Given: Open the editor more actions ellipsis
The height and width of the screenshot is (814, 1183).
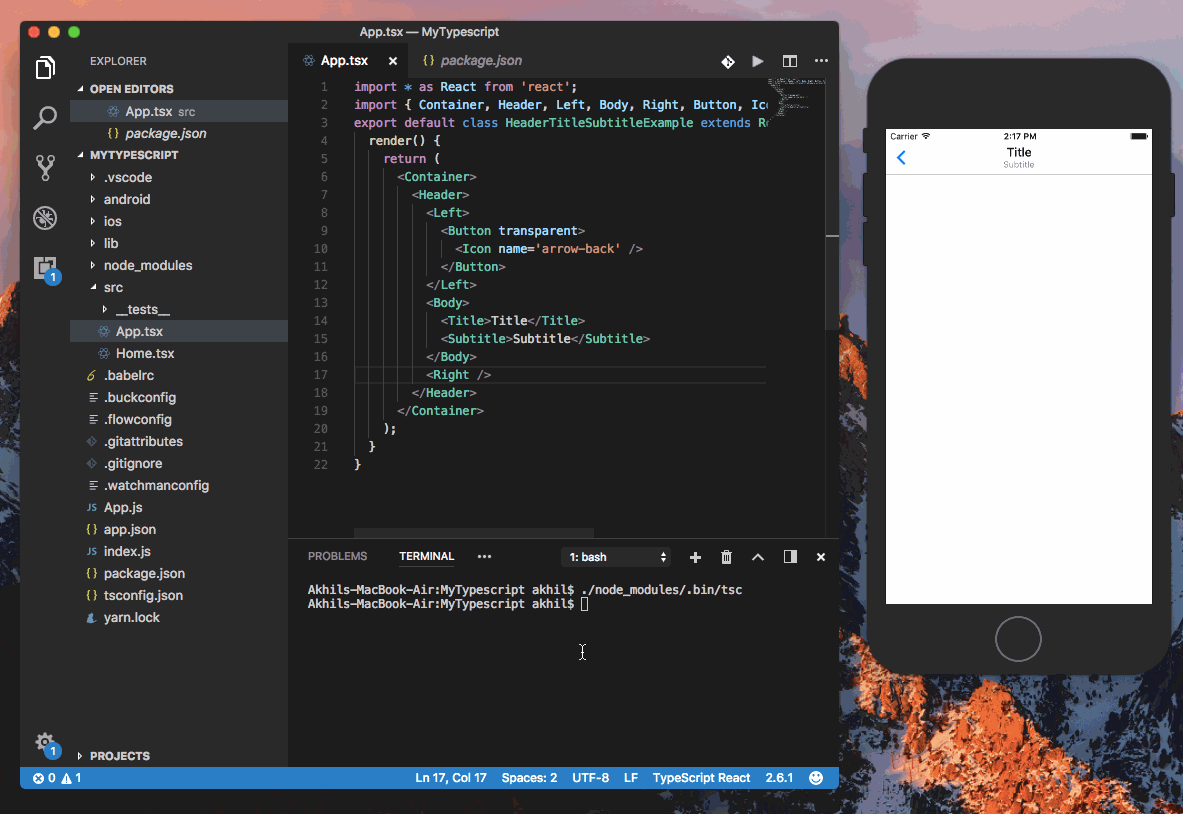Looking at the screenshot, I should pos(822,60).
